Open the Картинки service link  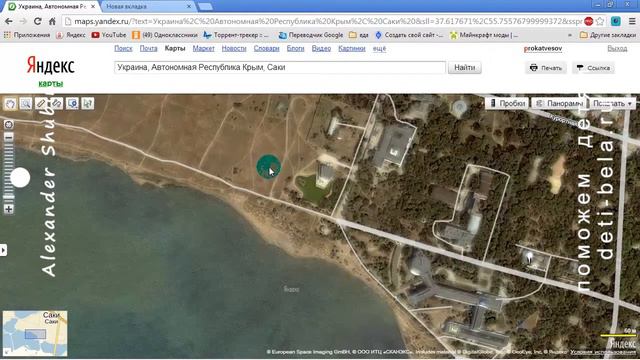(352, 48)
